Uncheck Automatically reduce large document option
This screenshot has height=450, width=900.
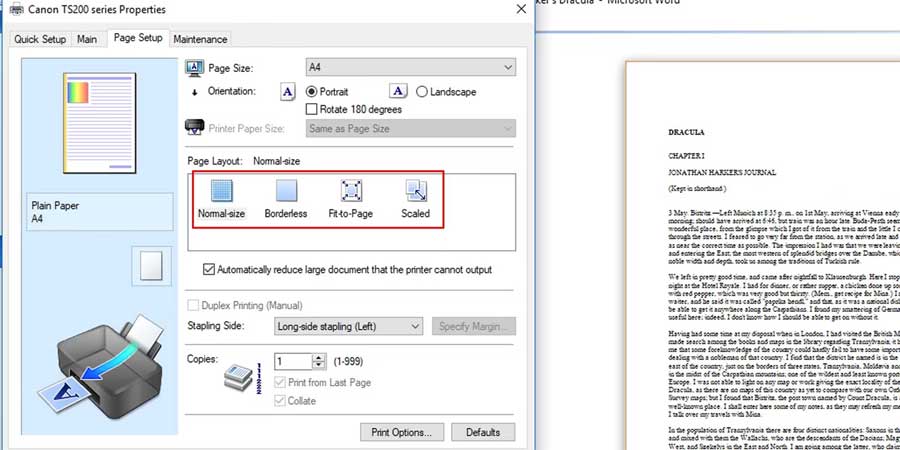pyautogui.click(x=209, y=269)
